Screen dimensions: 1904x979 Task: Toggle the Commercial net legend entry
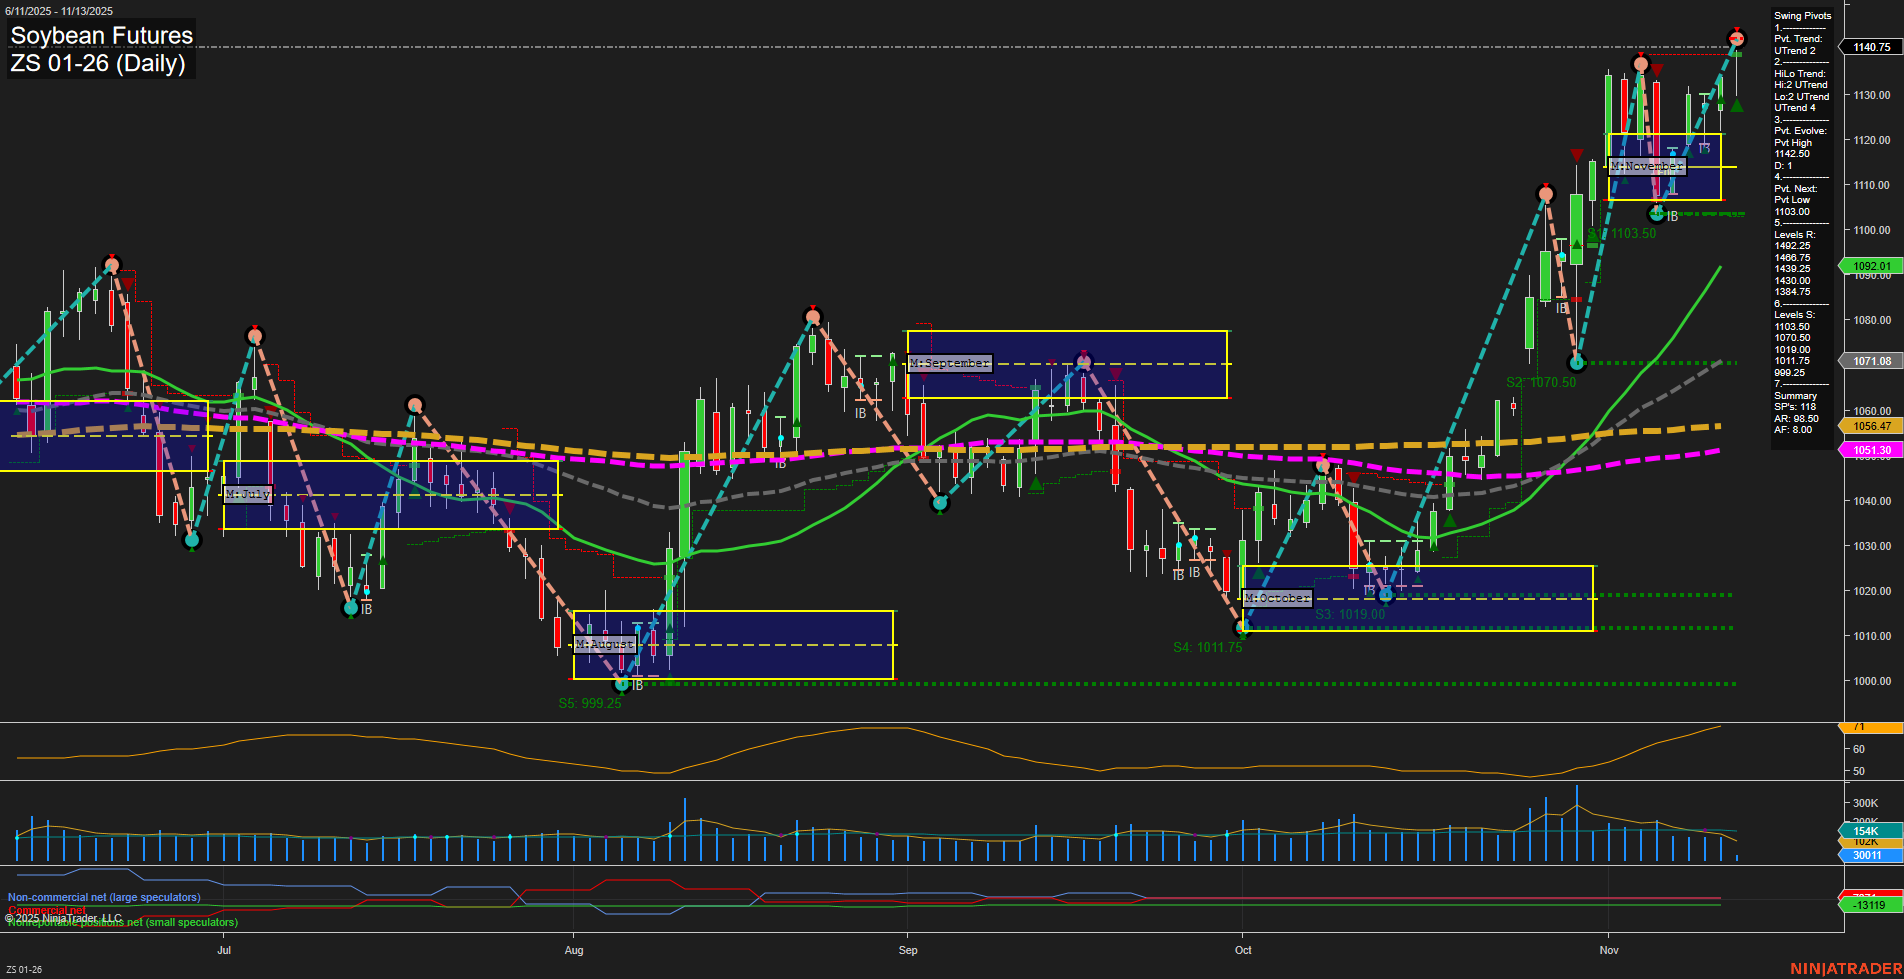pyautogui.click(x=47, y=910)
